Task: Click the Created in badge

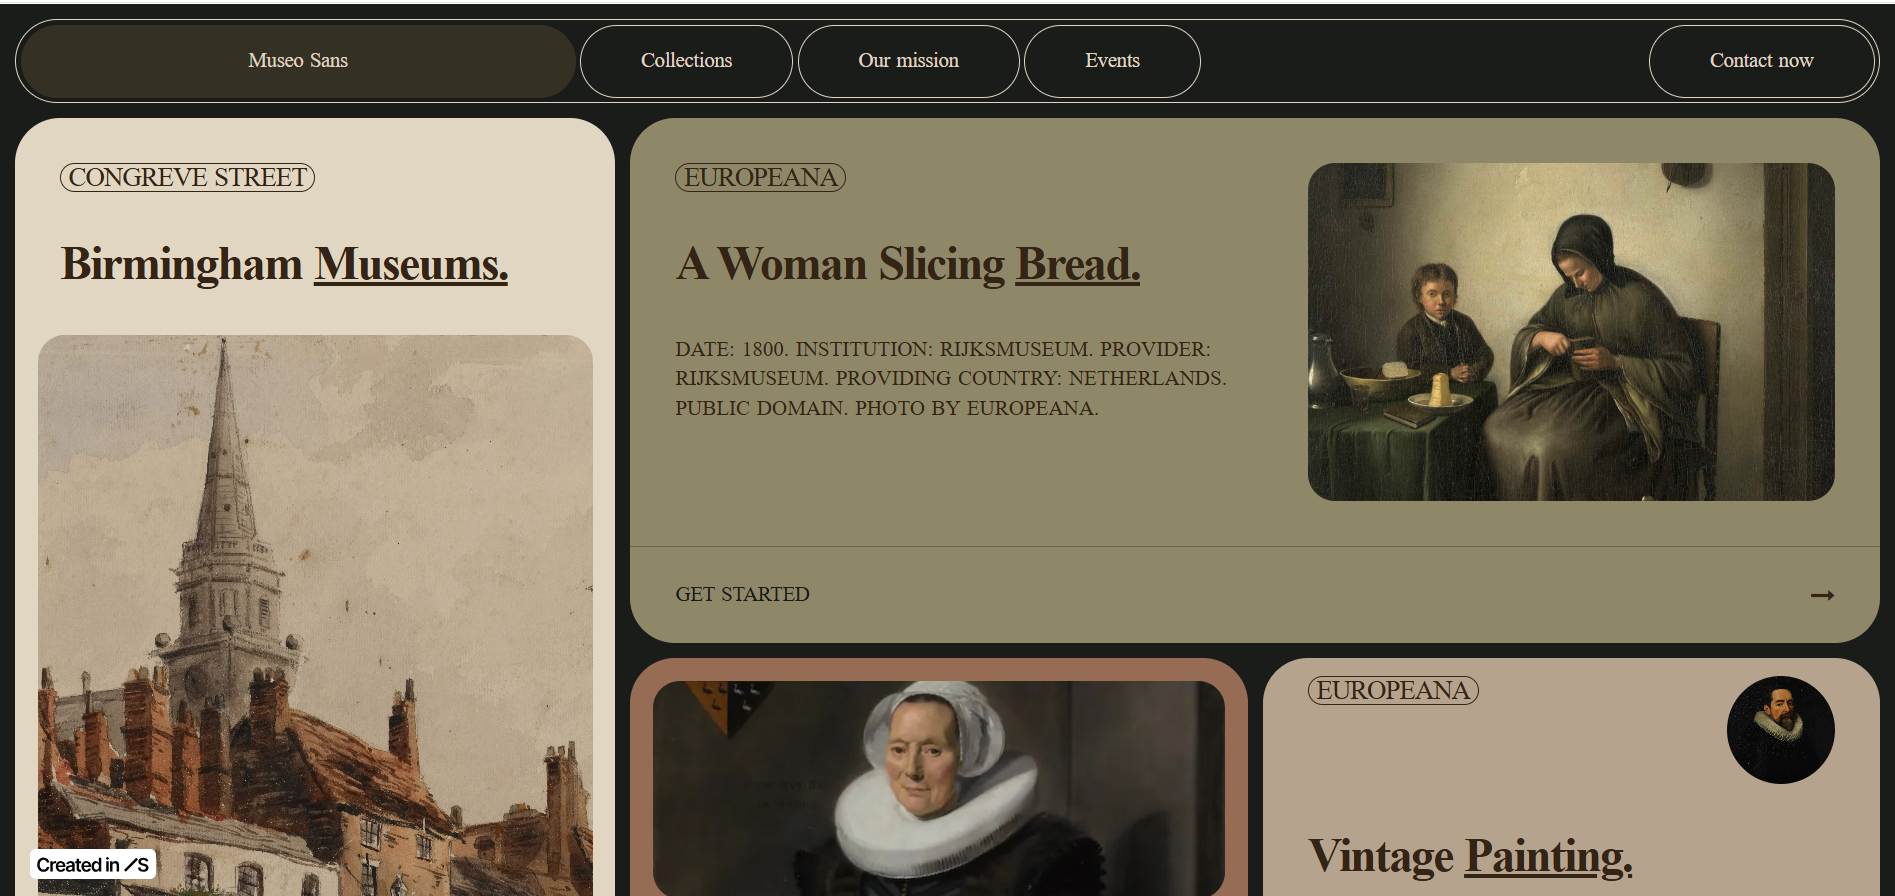Action: [x=93, y=865]
